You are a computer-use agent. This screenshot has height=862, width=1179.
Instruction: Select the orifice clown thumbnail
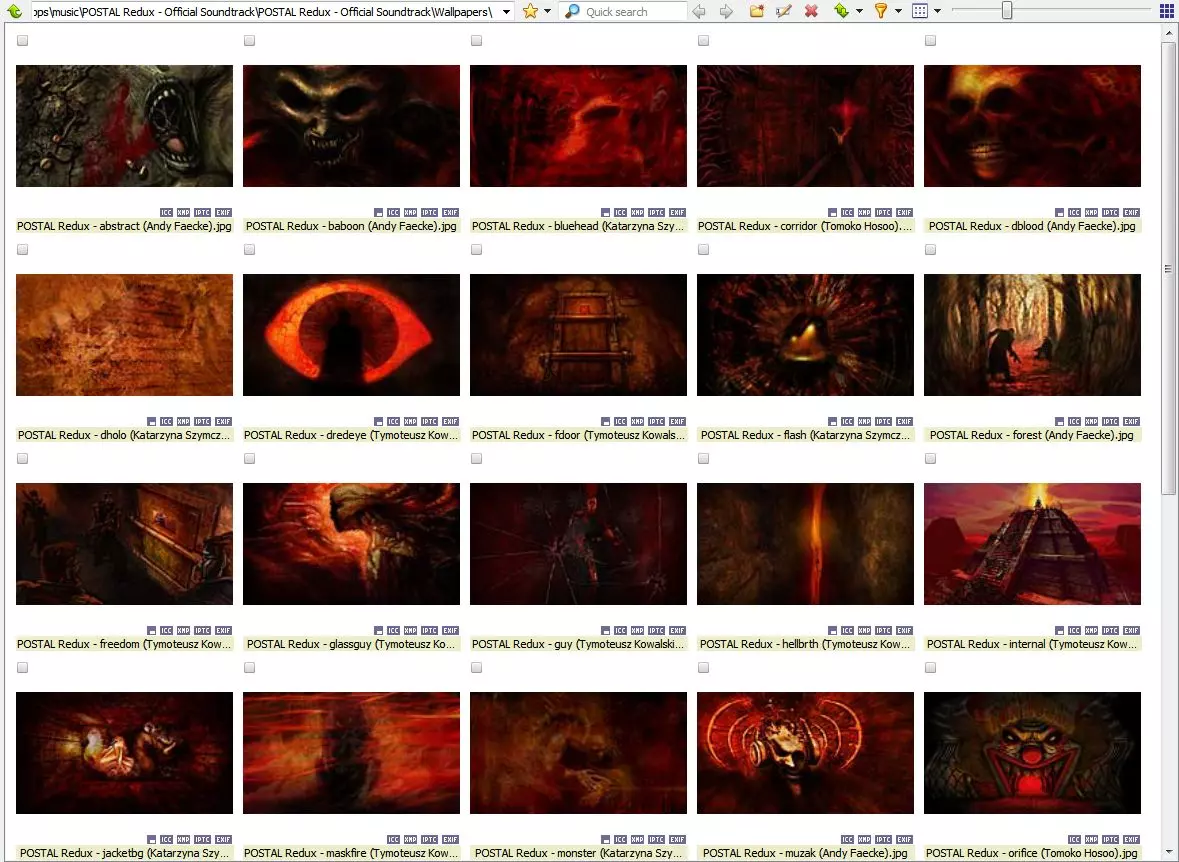1032,753
